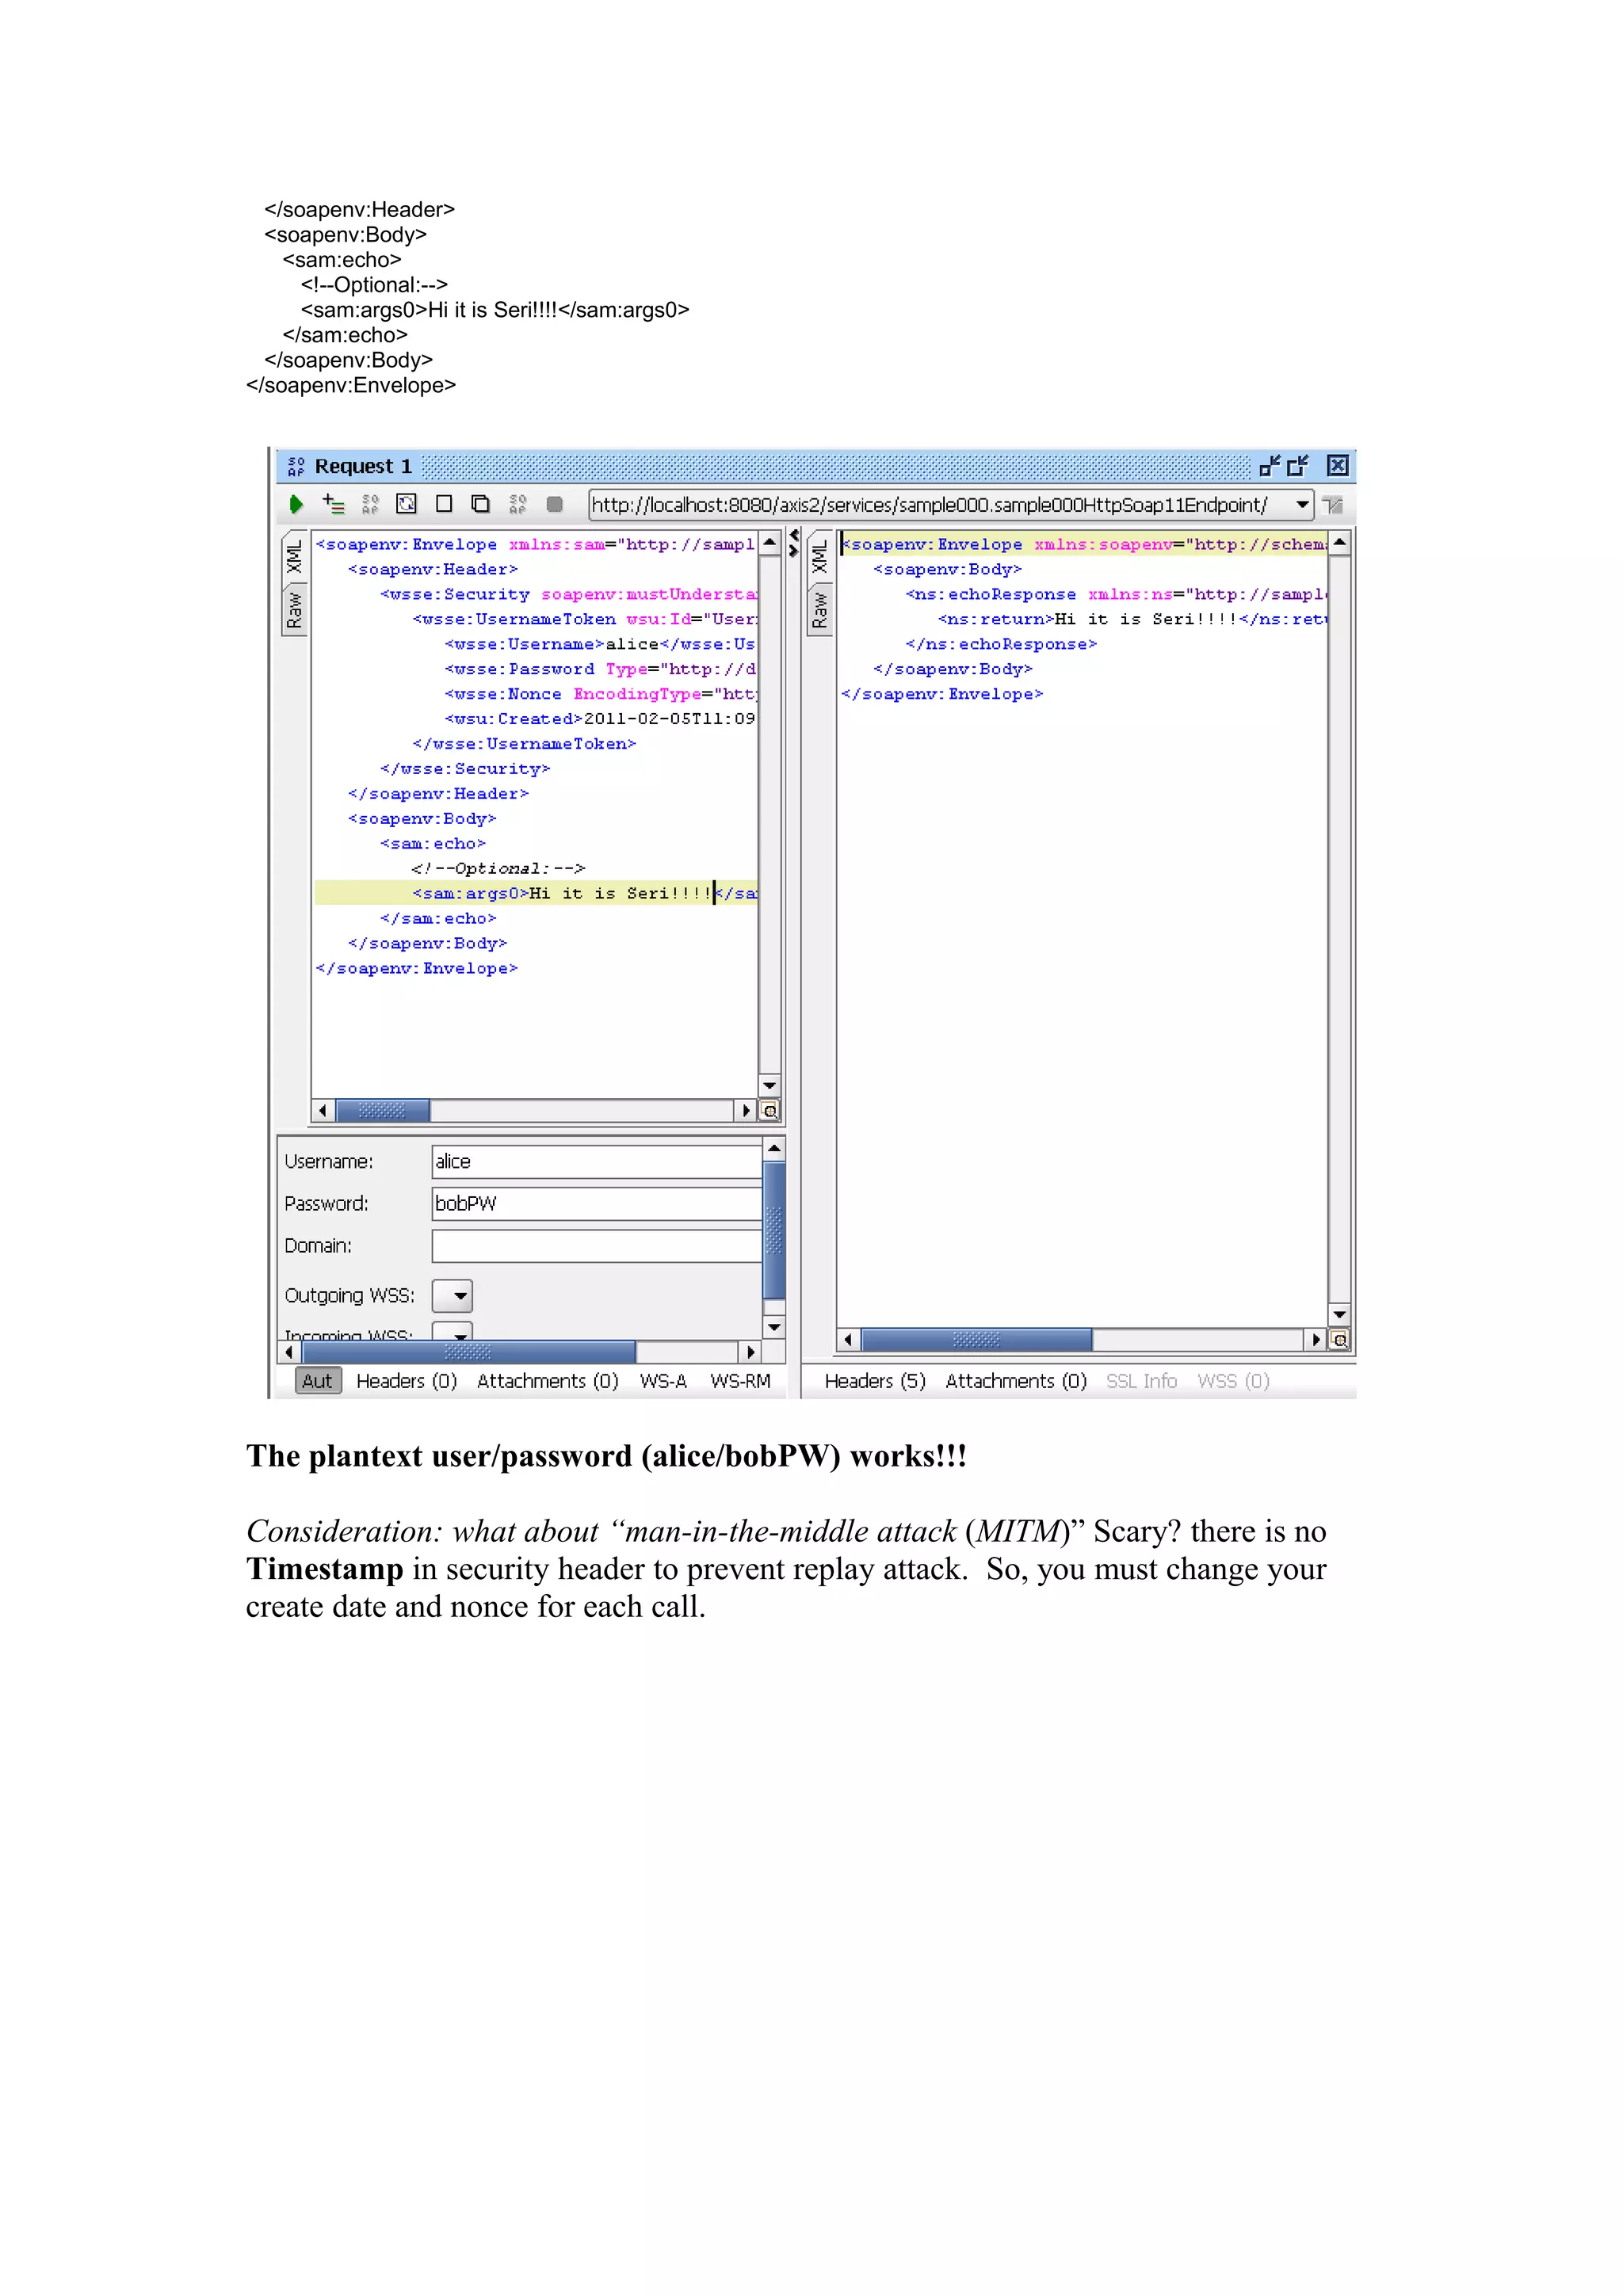Switch request editor to XML view tab
This screenshot has width=1623, height=2296.
click(294, 556)
